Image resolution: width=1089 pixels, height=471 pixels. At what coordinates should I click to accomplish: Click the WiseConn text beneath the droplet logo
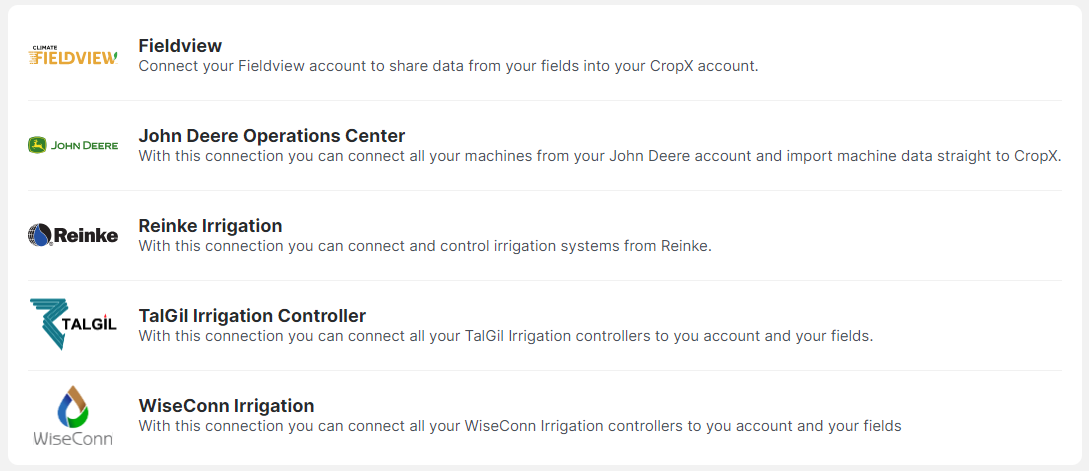point(72,438)
